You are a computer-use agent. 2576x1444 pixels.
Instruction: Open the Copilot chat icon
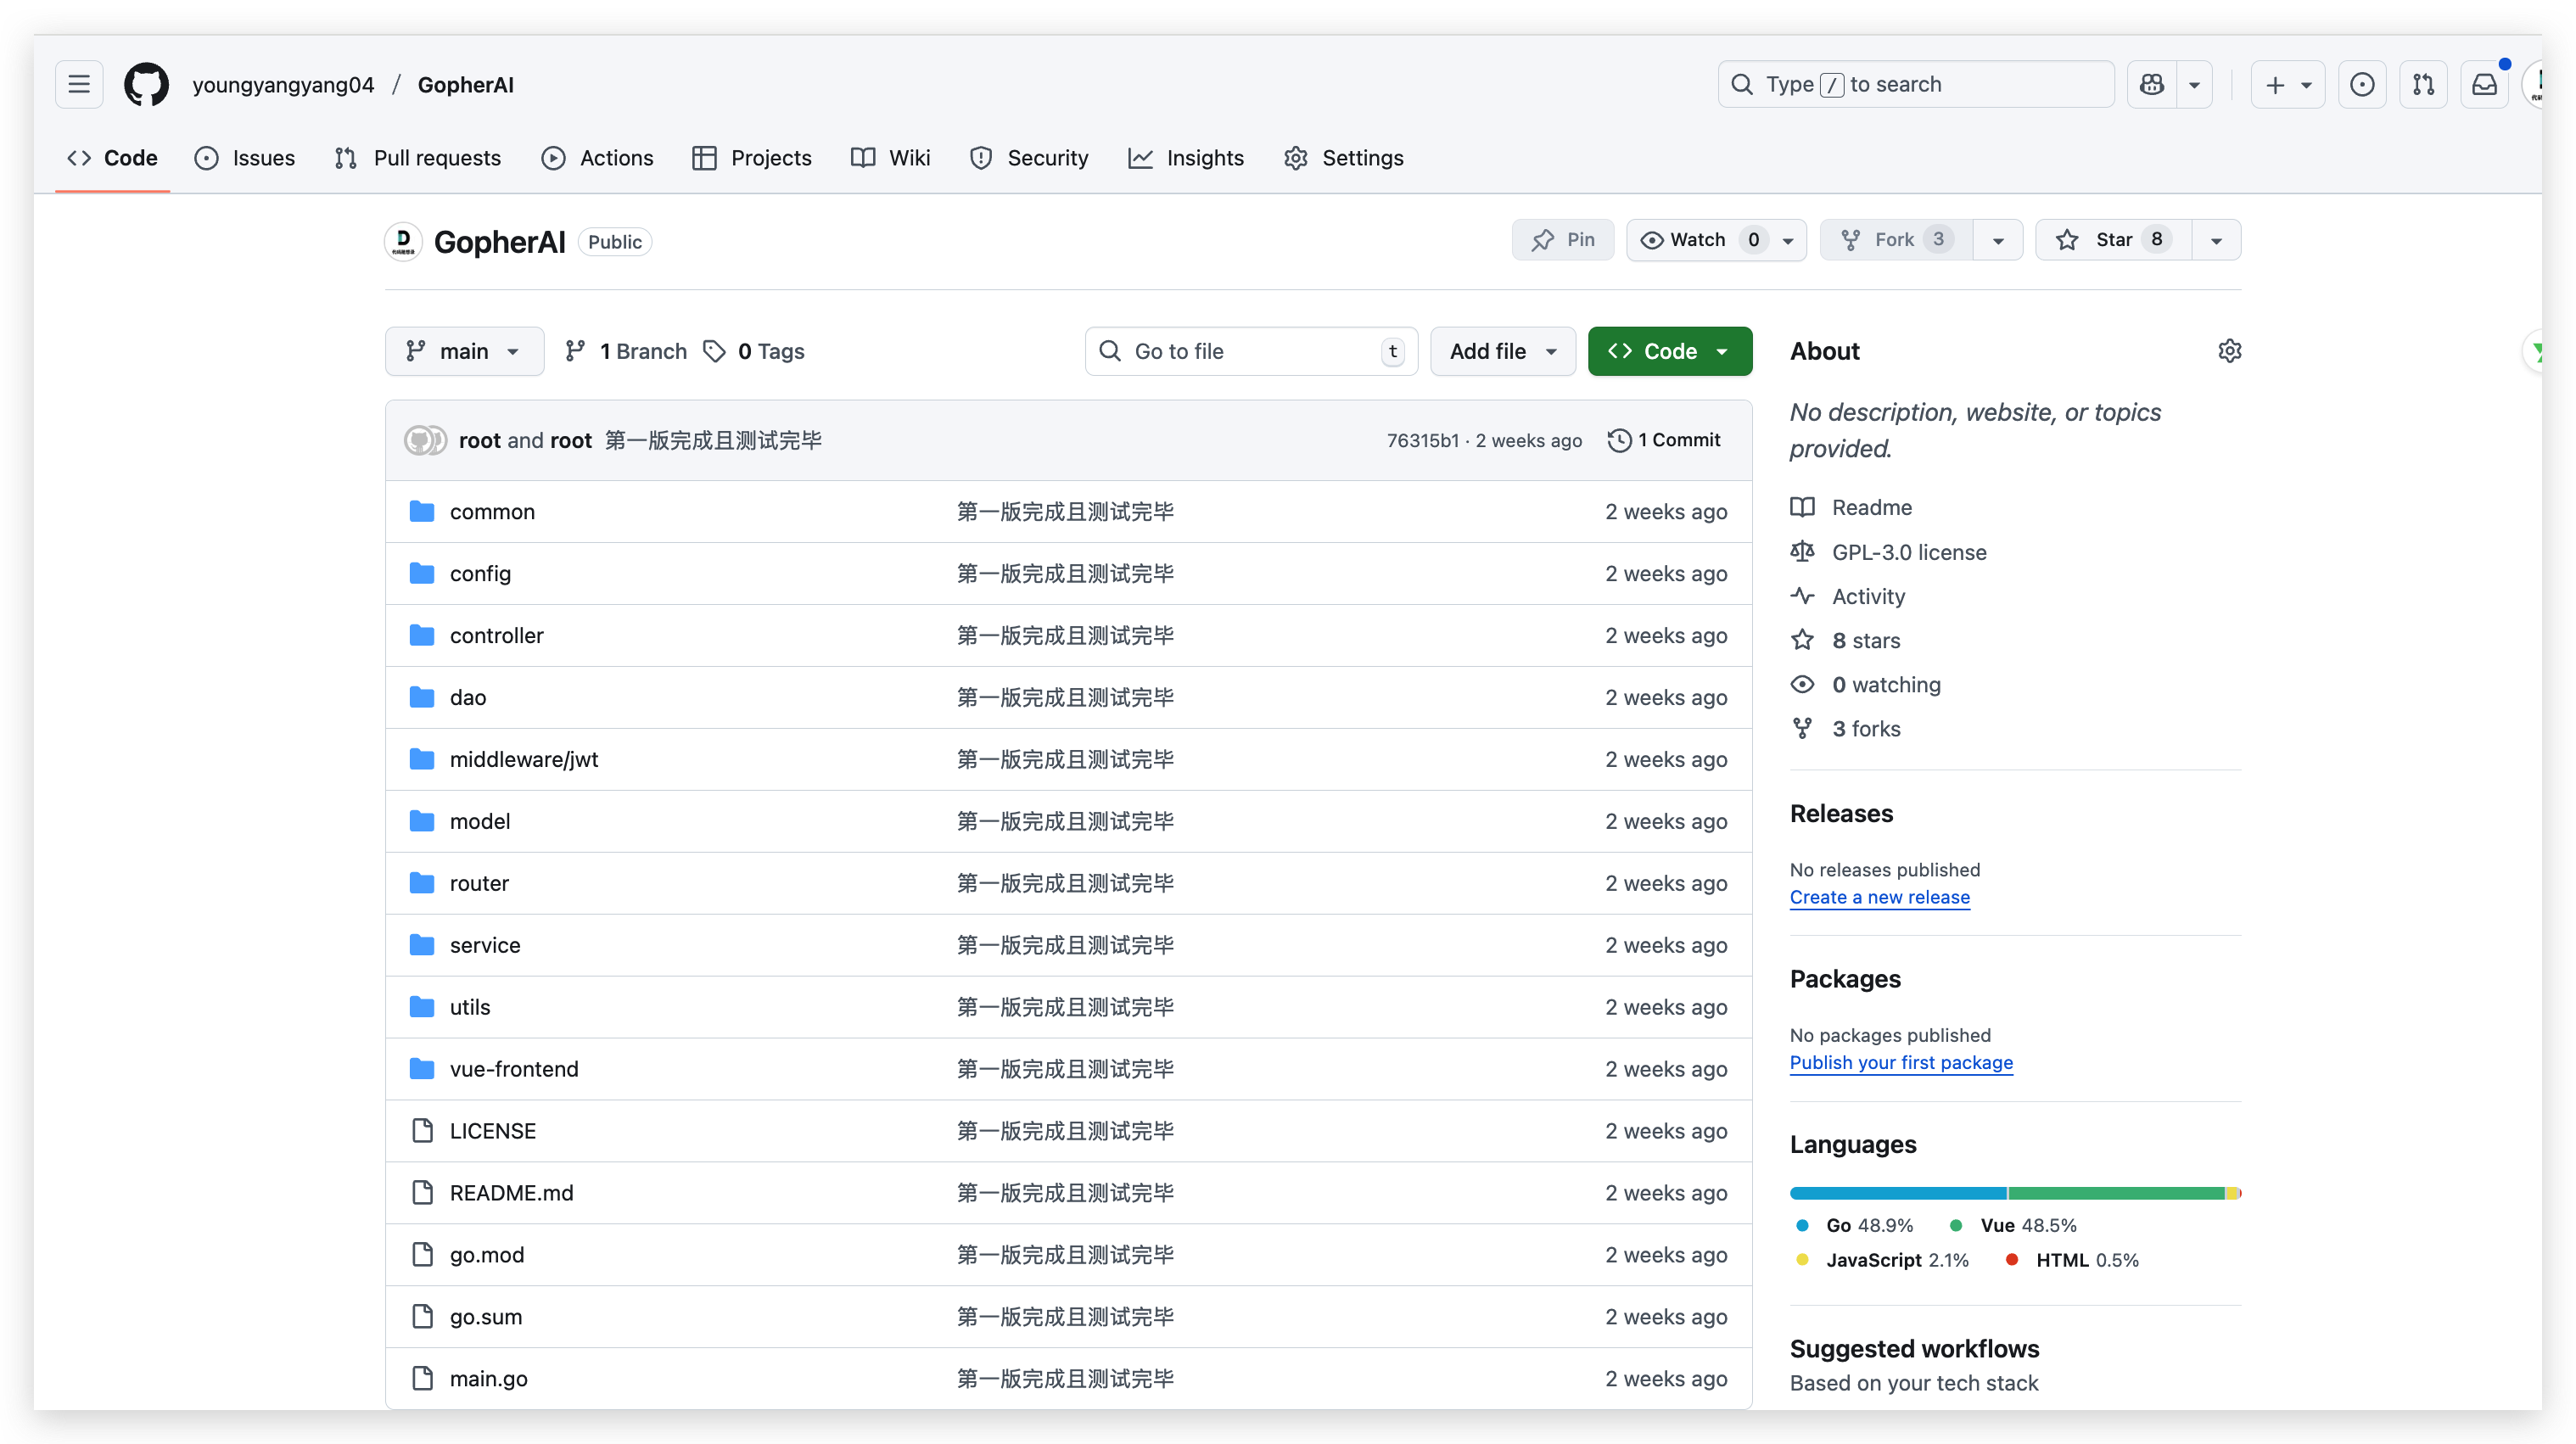pyautogui.click(x=2152, y=84)
